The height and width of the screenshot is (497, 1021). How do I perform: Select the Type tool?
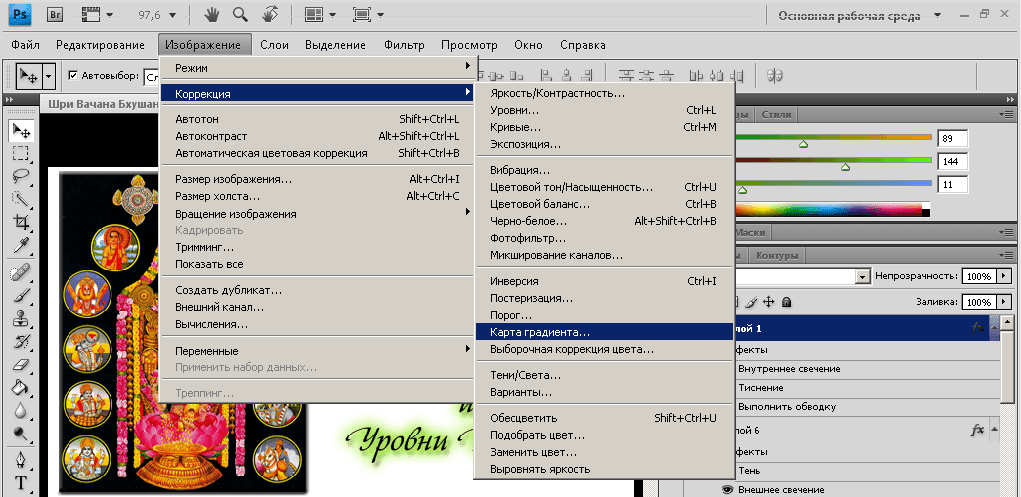[x=21, y=482]
